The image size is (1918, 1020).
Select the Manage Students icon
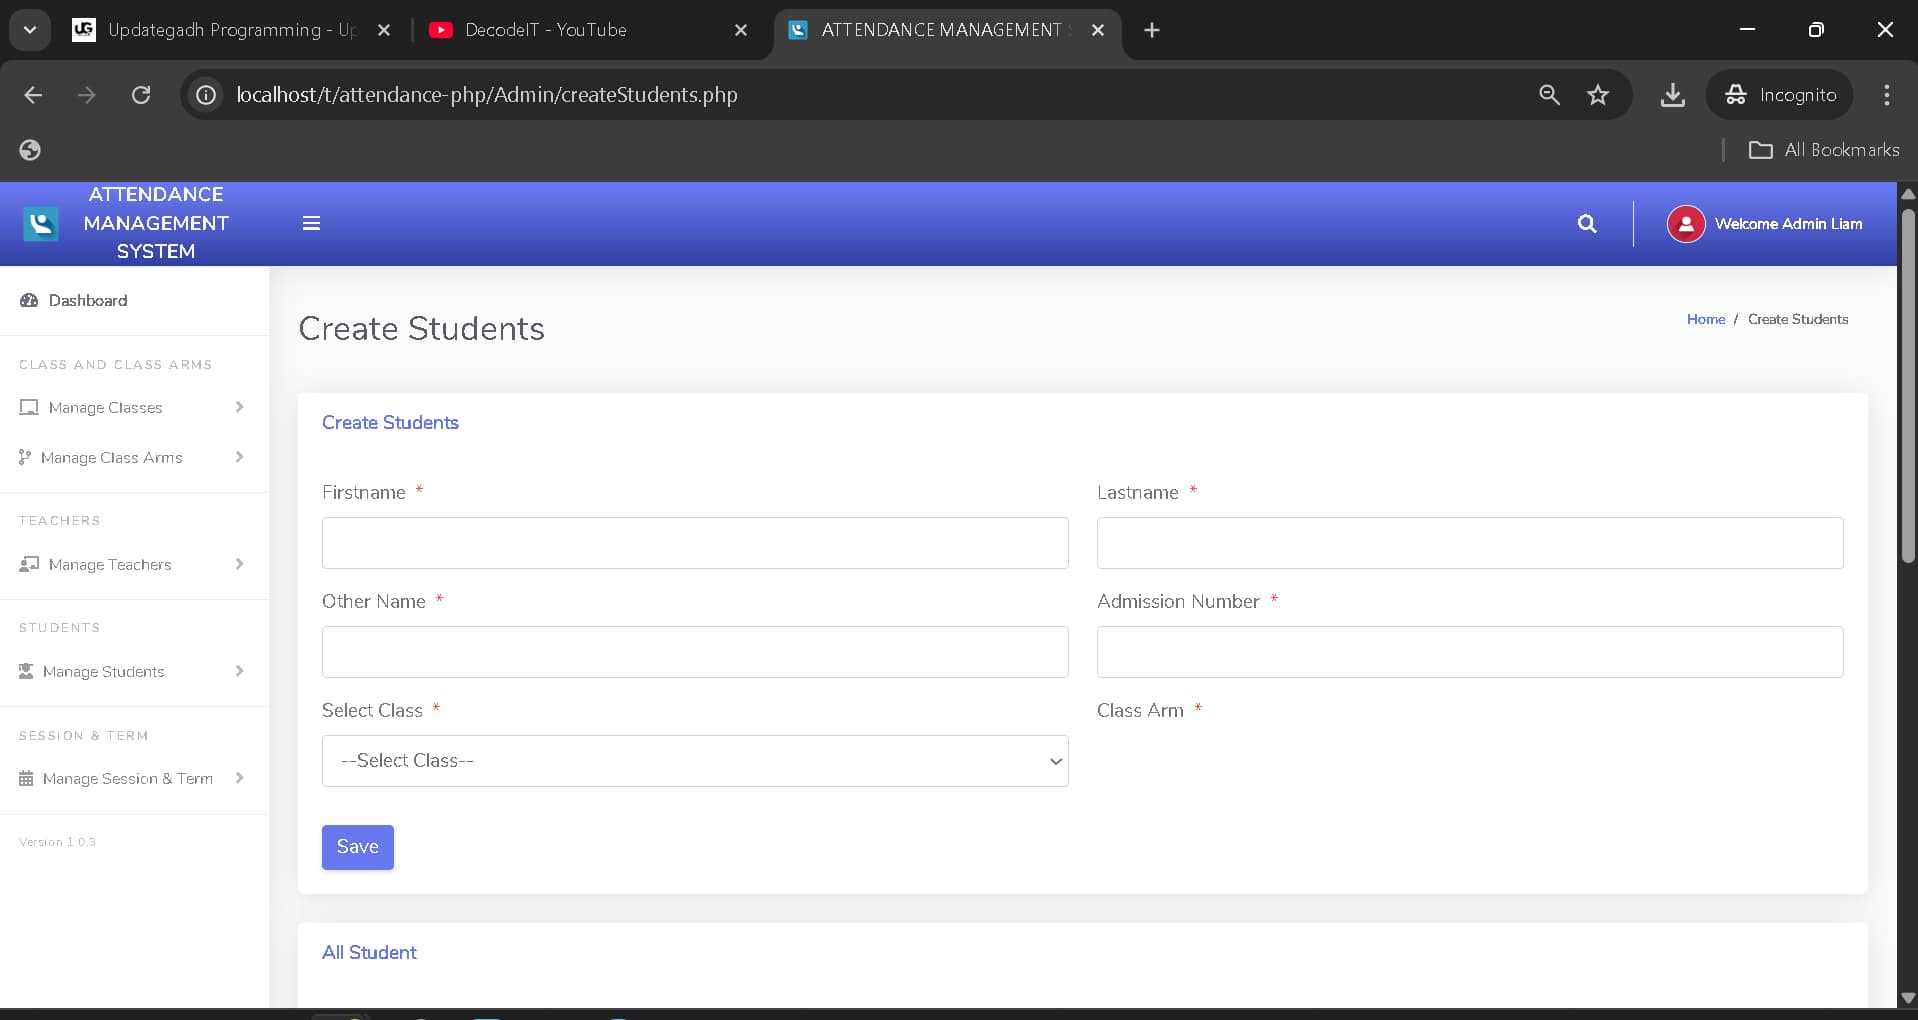click(25, 671)
